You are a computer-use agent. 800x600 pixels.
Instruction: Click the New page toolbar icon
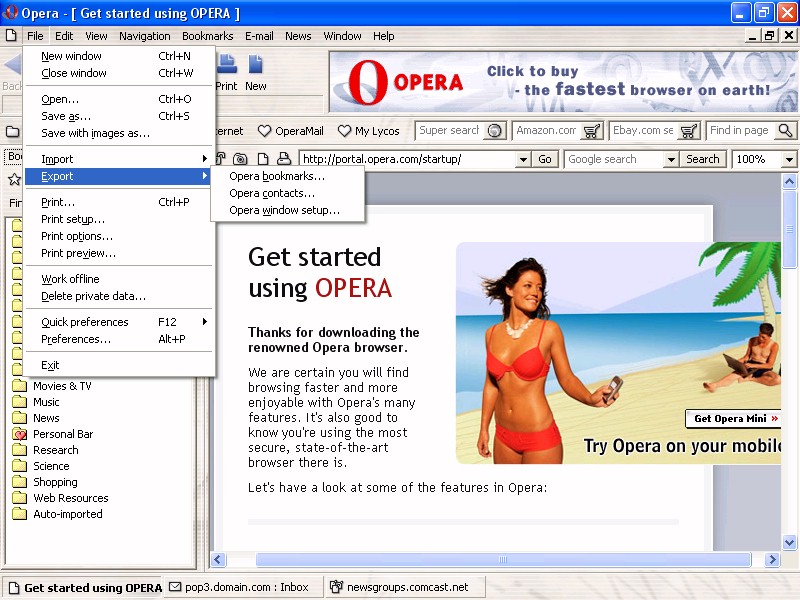tap(255, 65)
